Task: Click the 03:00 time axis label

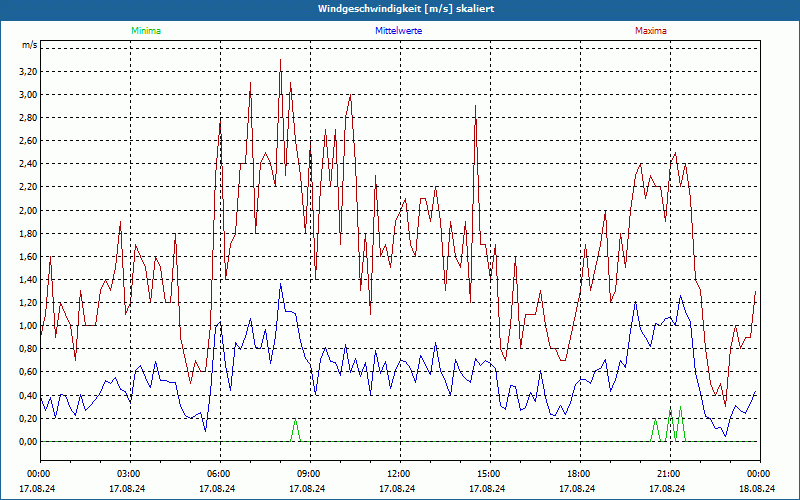Action: pos(130,474)
